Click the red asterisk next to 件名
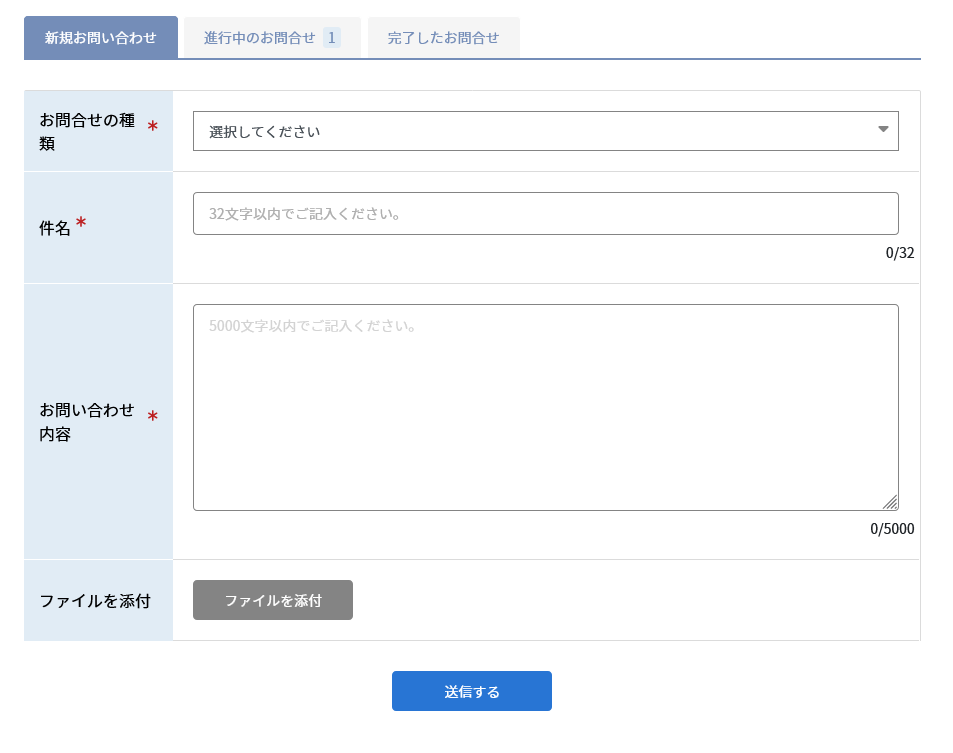The image size is (953, 753). point(81,223)
